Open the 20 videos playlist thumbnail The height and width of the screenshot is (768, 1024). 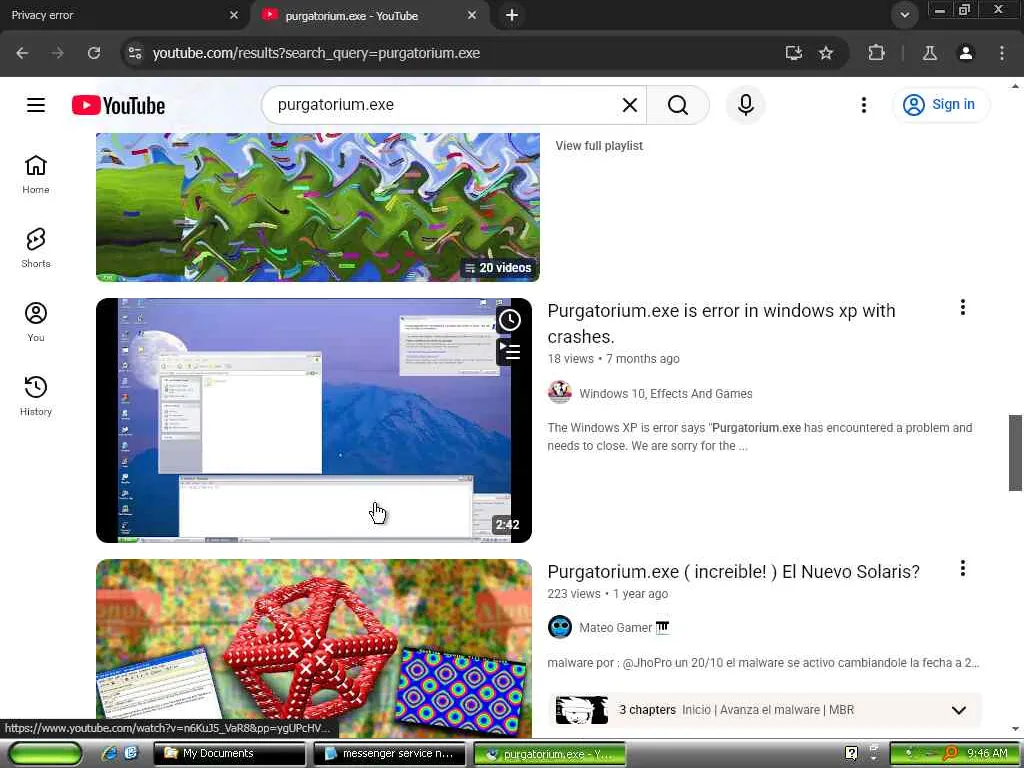click(x=317, y=207)
